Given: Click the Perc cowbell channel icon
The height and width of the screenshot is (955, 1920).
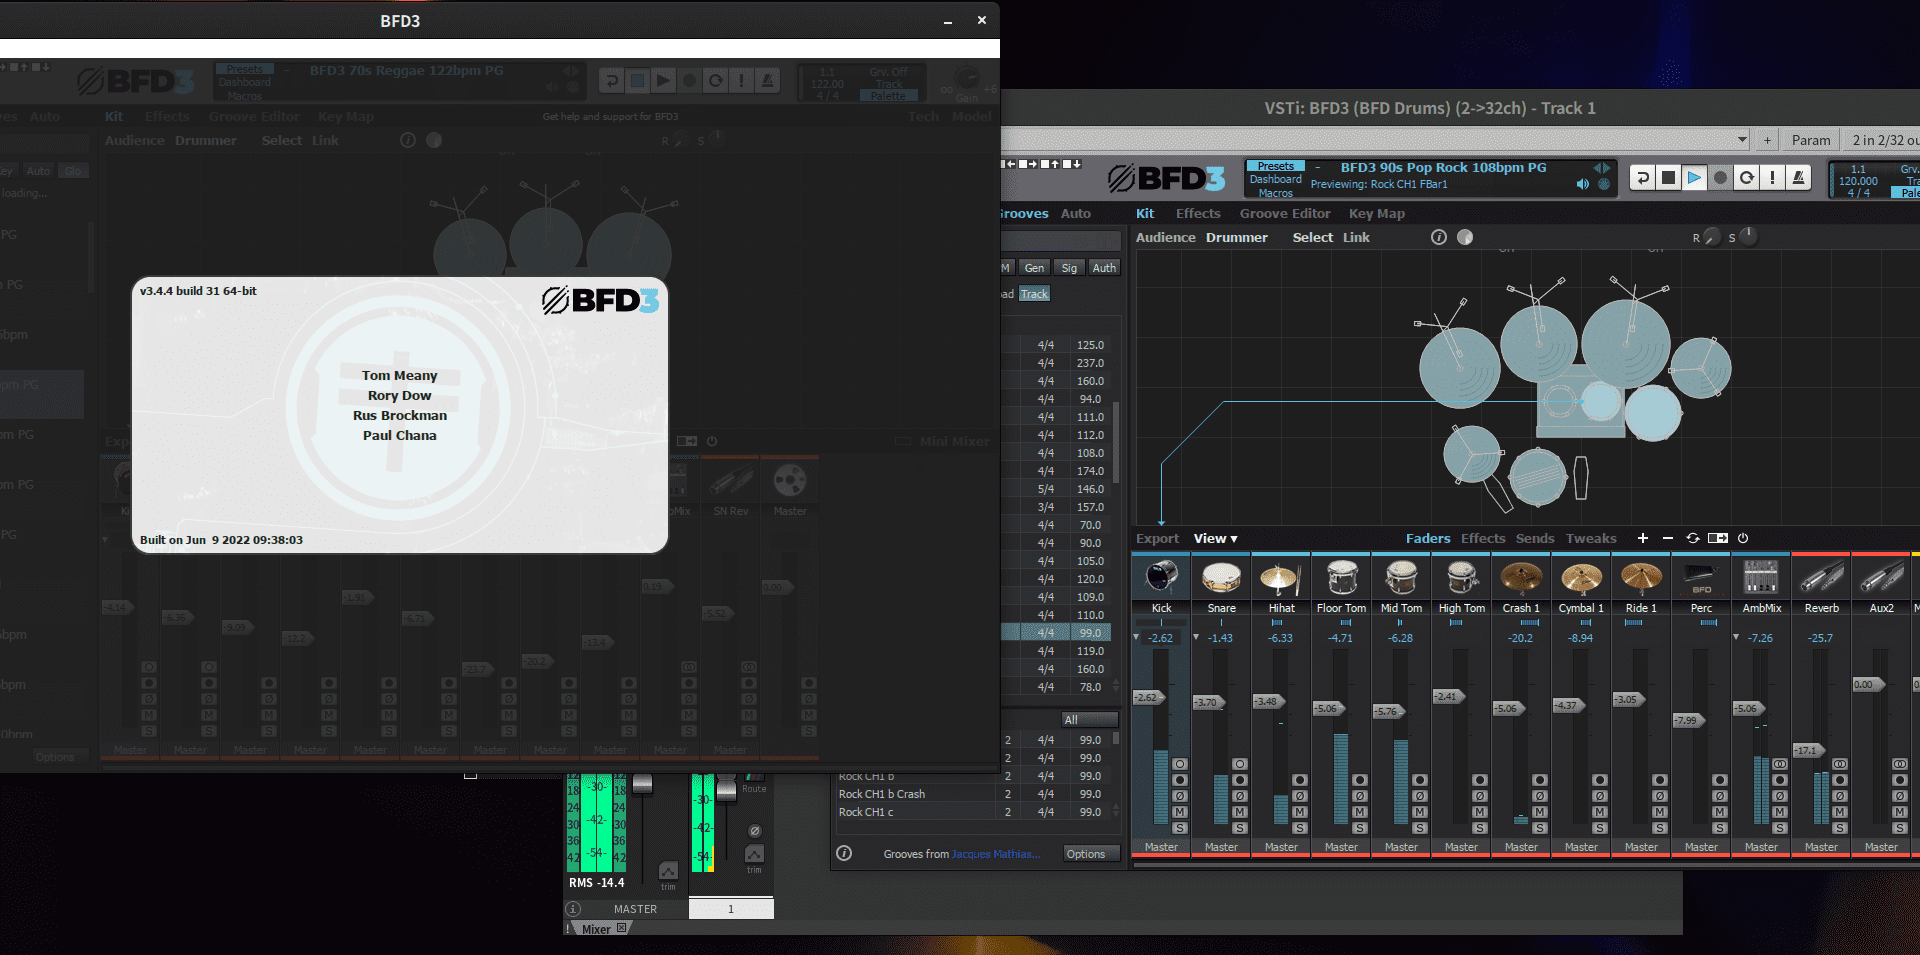Looking at the screenshot, I should (1701, 578).
